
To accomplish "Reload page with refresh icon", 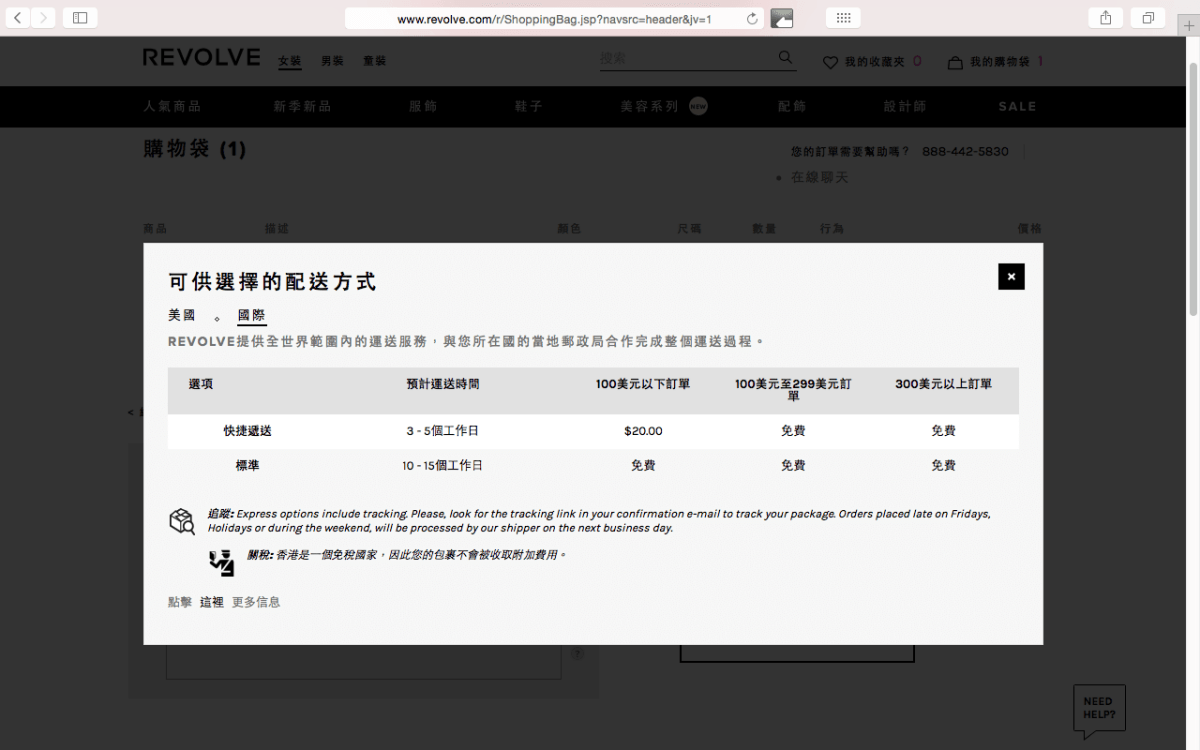I will [x=752, y=19].
